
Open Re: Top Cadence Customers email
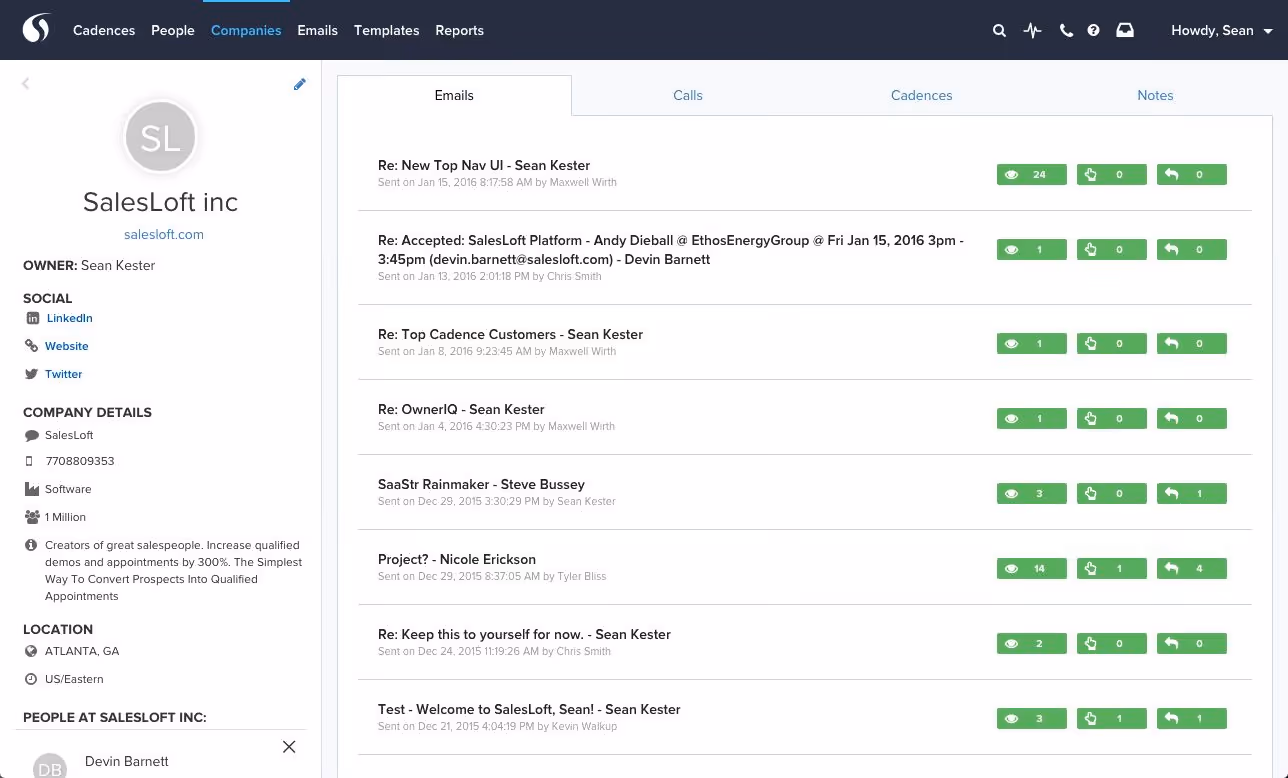click(510, 335)
